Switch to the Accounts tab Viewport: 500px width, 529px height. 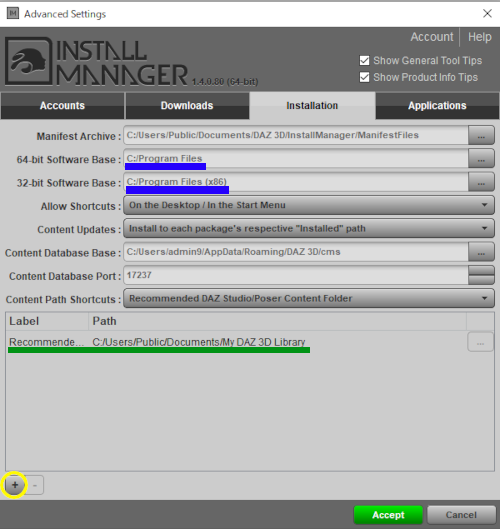click(x=62, y=106)
